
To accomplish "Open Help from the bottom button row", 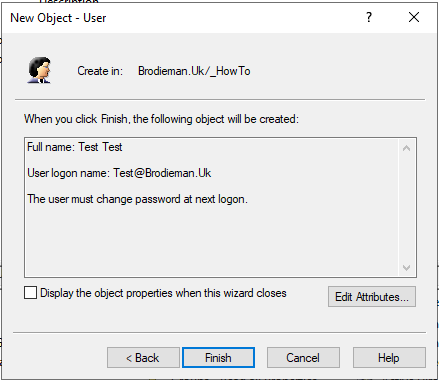I will 389,358.
